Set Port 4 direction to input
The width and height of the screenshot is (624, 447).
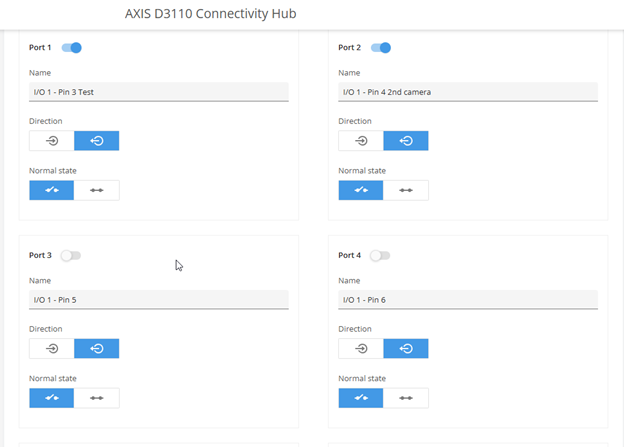(361, 349)
